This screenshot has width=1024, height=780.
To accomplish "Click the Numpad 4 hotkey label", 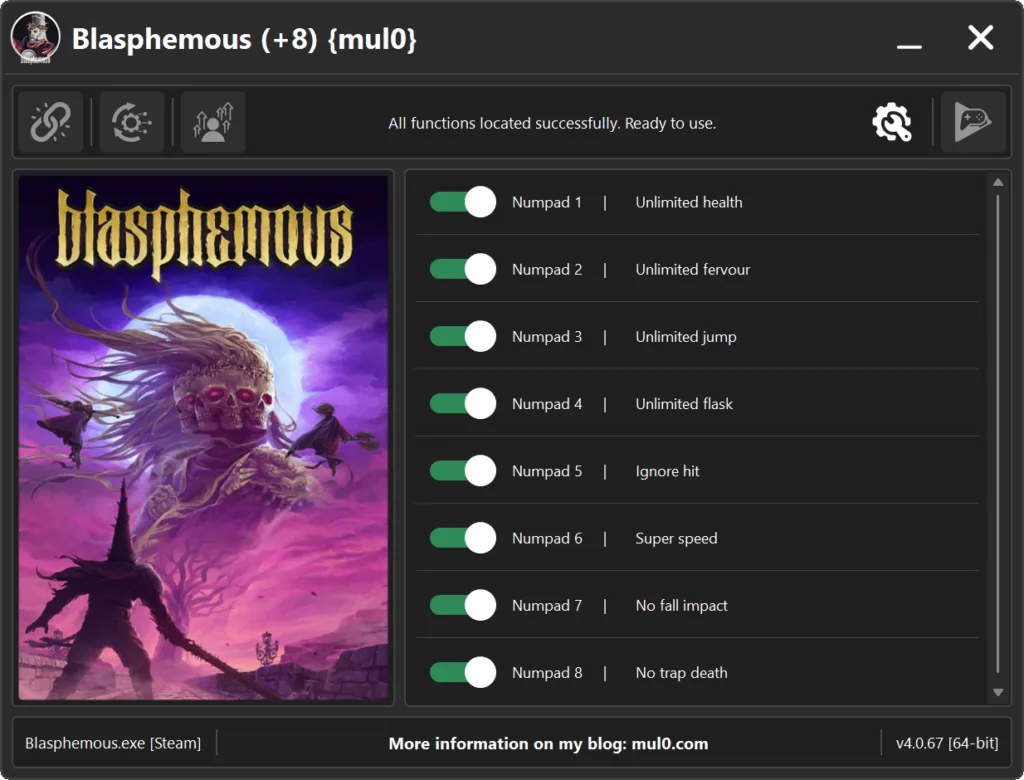I will [547, 404].
